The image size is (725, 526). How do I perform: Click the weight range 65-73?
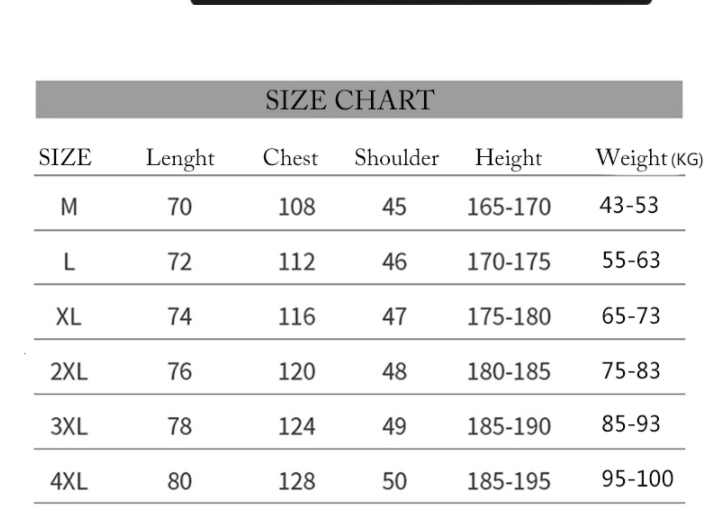[631, 316]
